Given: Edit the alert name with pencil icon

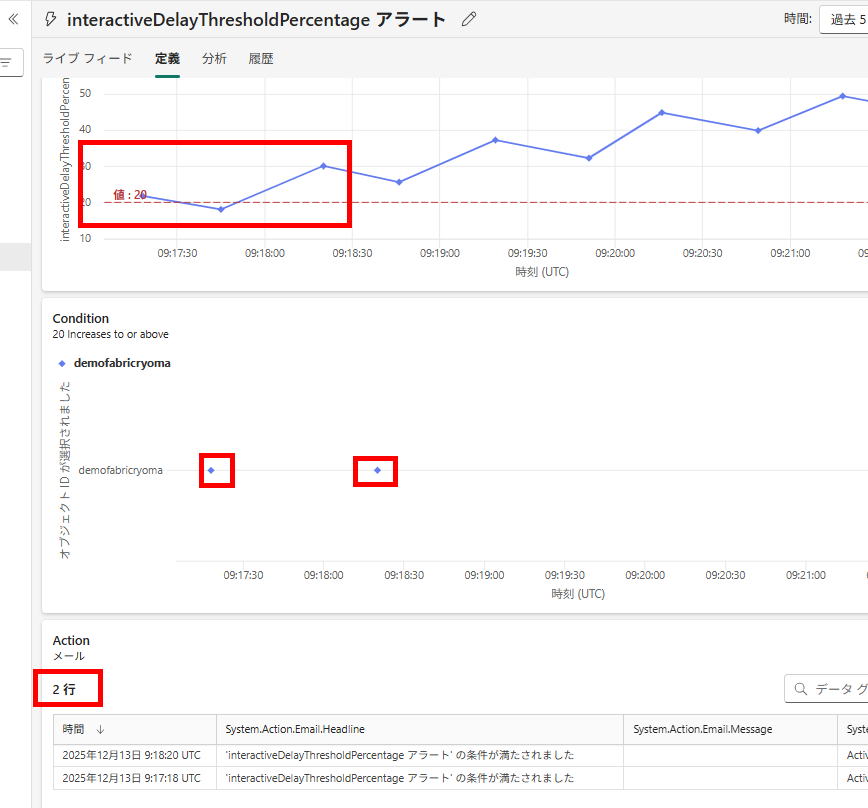Looking at the screenshot, I should point(469,19).
